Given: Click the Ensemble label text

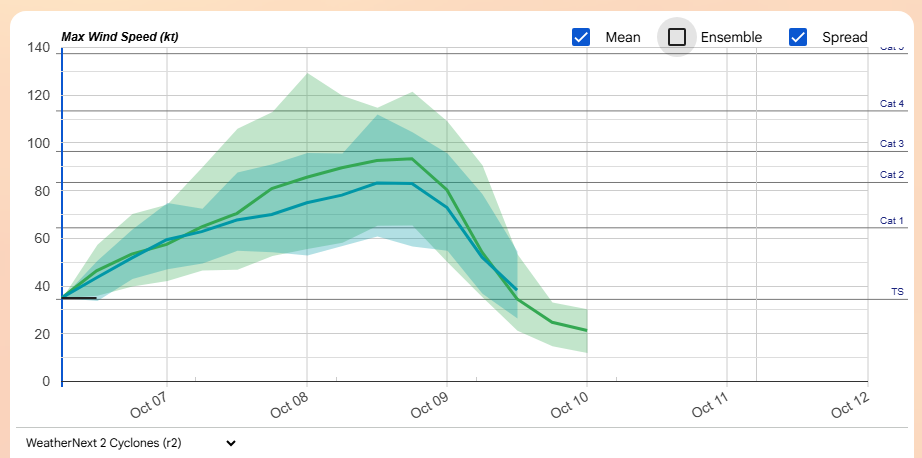Looking at the screenshot, I should pyautogui.click(x=731, y=38).
